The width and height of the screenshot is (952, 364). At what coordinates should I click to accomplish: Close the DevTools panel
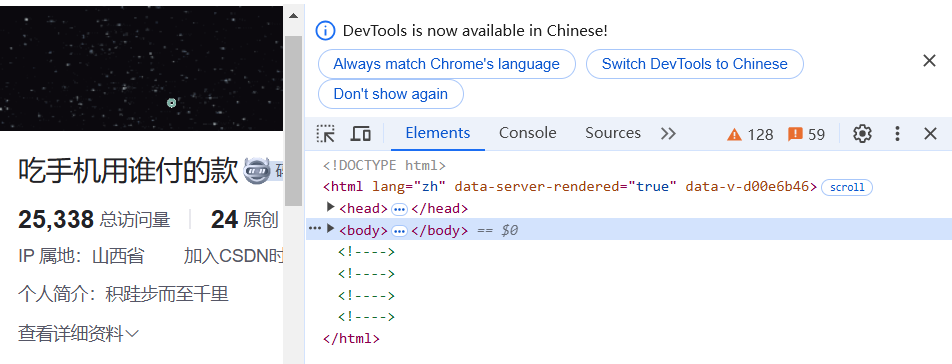coord(930,133)
